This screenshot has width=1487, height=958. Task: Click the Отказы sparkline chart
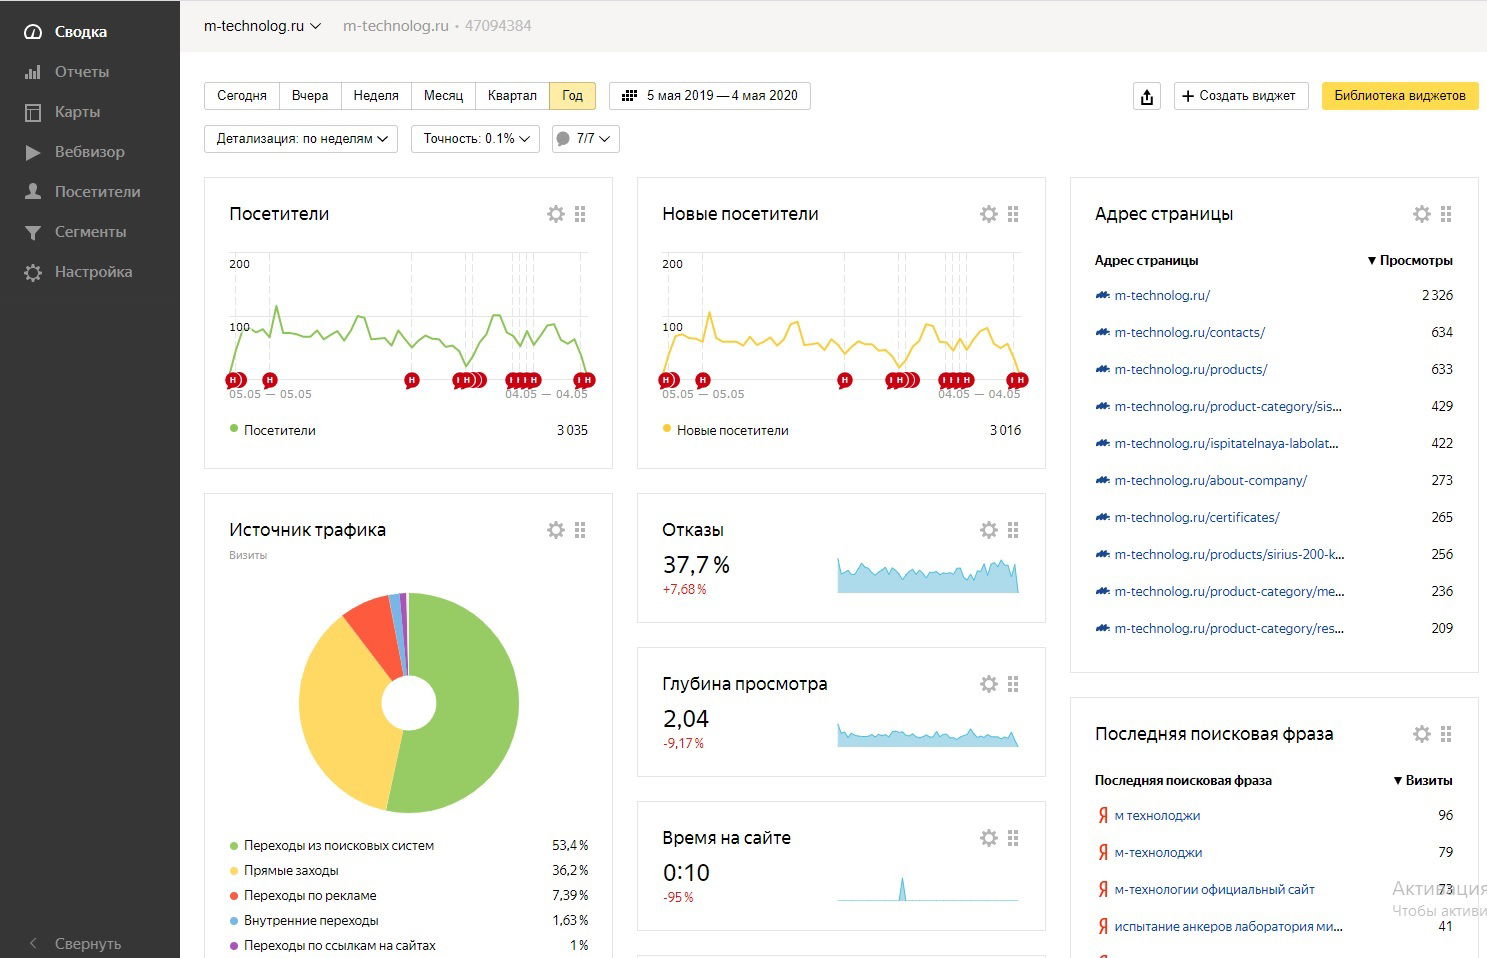(928, 575)
